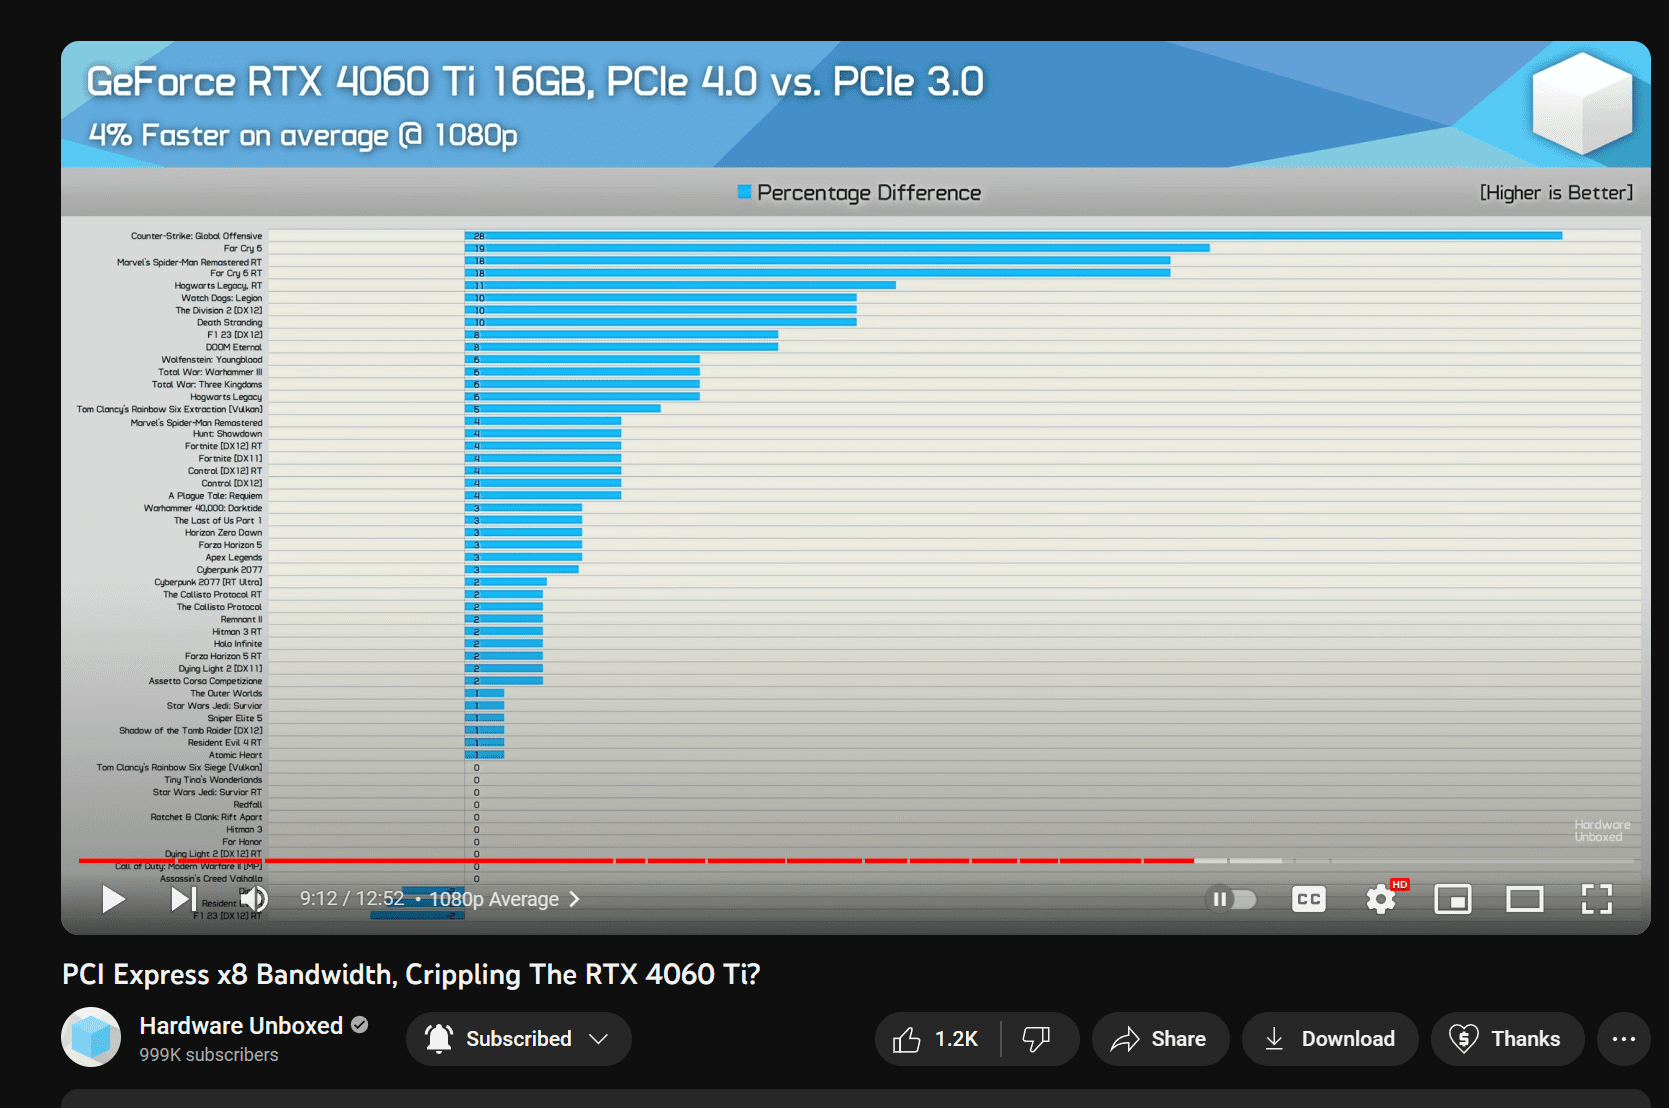1669x1108 pixels.
Task: Click the Halo Infinite chart label
Action: (238, 644)
